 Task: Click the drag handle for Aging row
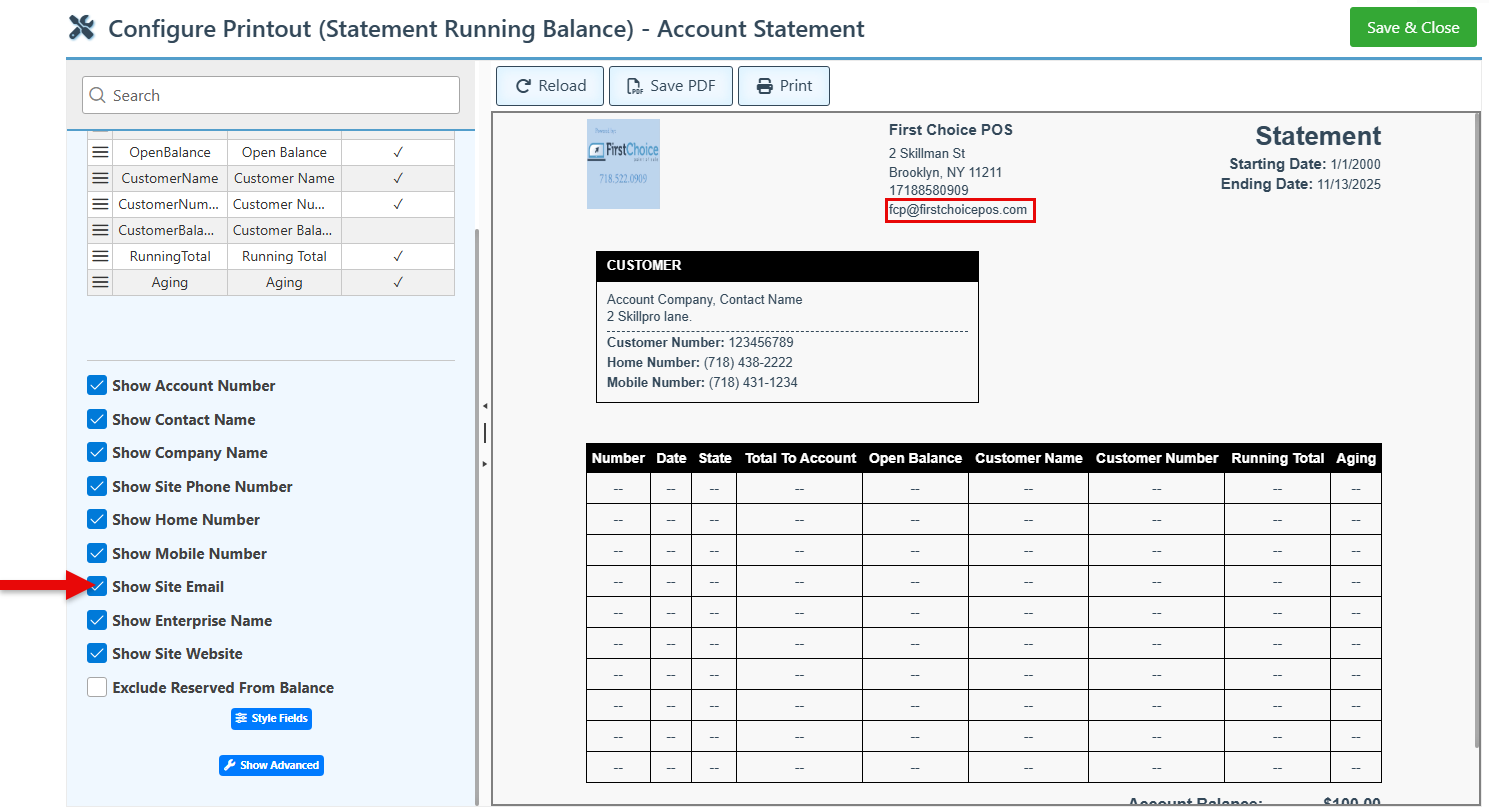click(100, 282)
